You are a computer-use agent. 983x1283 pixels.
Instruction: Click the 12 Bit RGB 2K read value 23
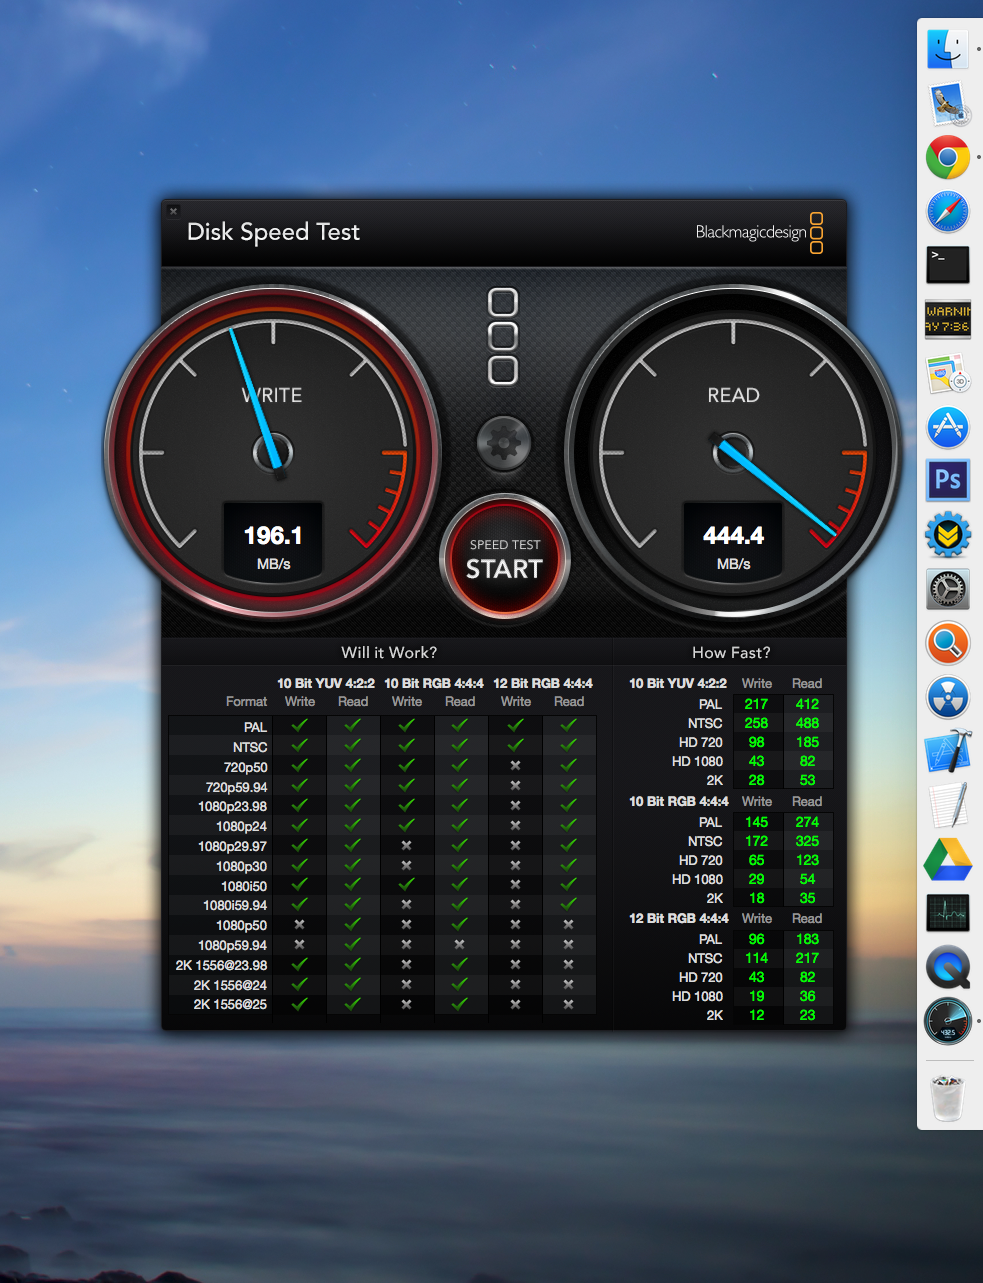click(x=807, y=1015)
